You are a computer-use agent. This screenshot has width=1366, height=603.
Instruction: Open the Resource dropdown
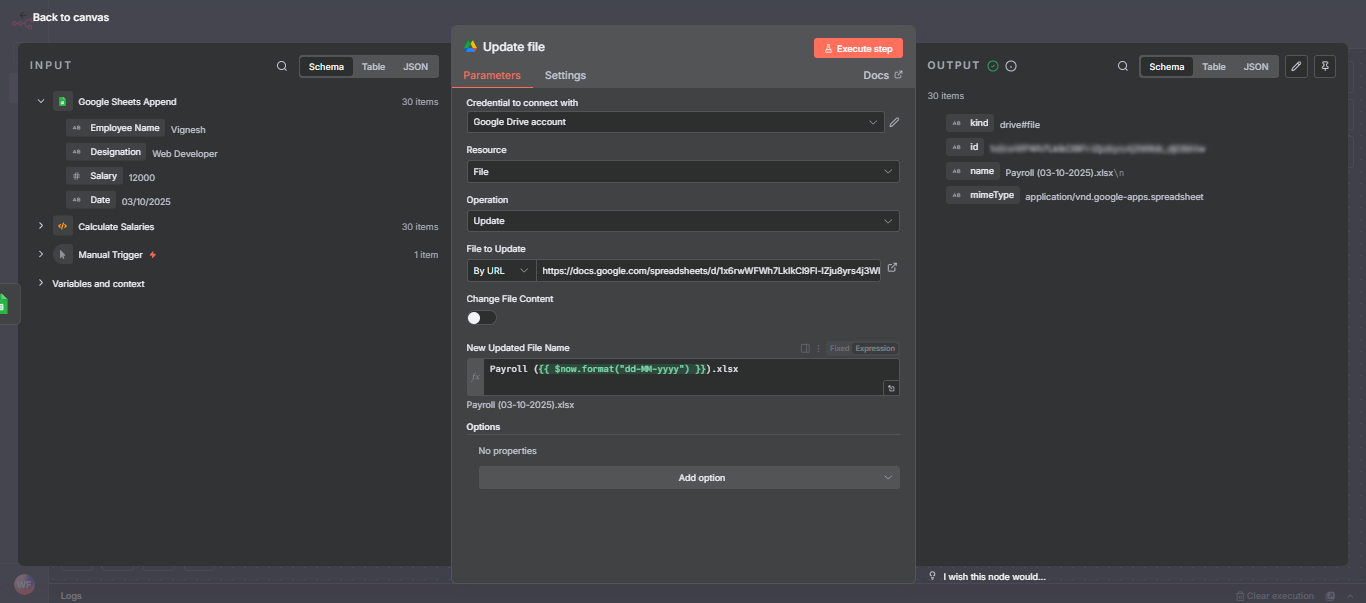683,171
